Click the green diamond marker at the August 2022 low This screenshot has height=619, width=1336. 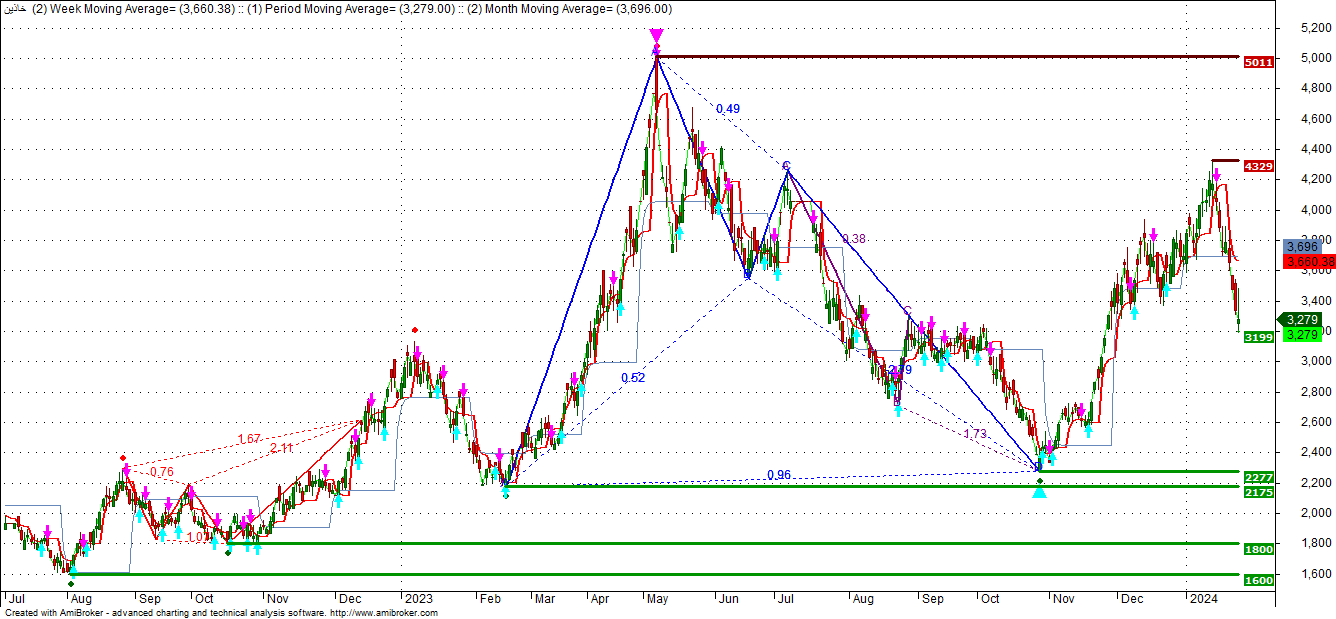(x=70, y=583)
